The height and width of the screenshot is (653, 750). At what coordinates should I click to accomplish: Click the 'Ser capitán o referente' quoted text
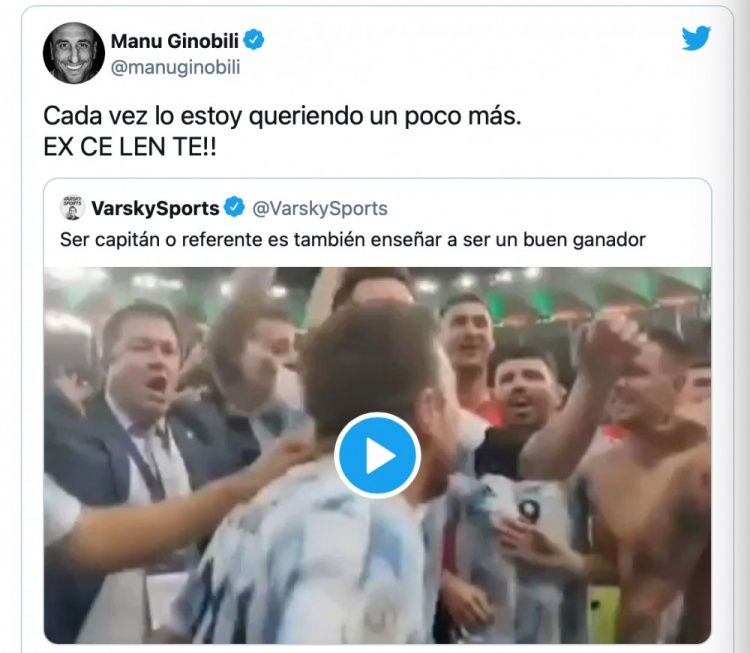click(353, 240)
